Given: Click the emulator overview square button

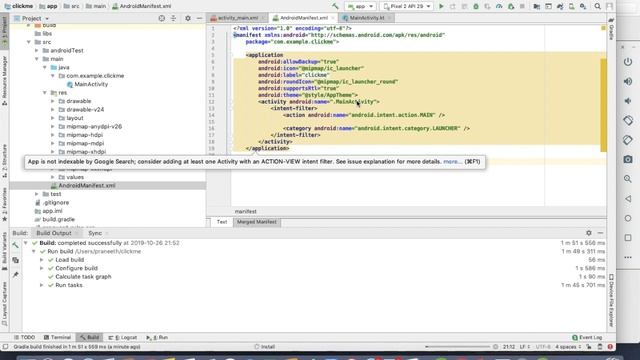Looking at the screenshot, I should [x=628, y=238].
